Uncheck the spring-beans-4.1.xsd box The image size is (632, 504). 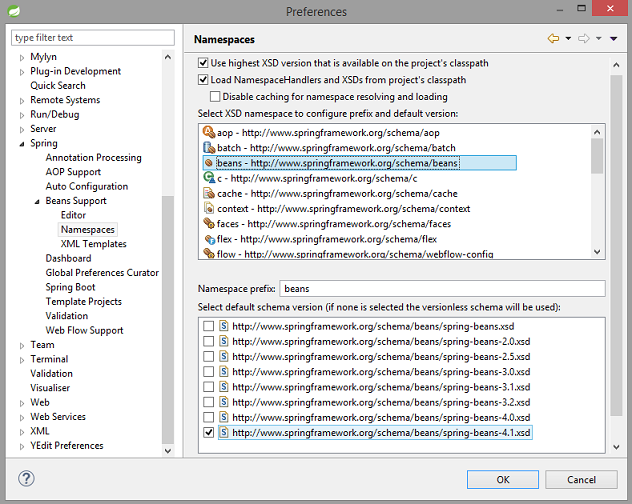pyautogui.click(x=208, y=432)
